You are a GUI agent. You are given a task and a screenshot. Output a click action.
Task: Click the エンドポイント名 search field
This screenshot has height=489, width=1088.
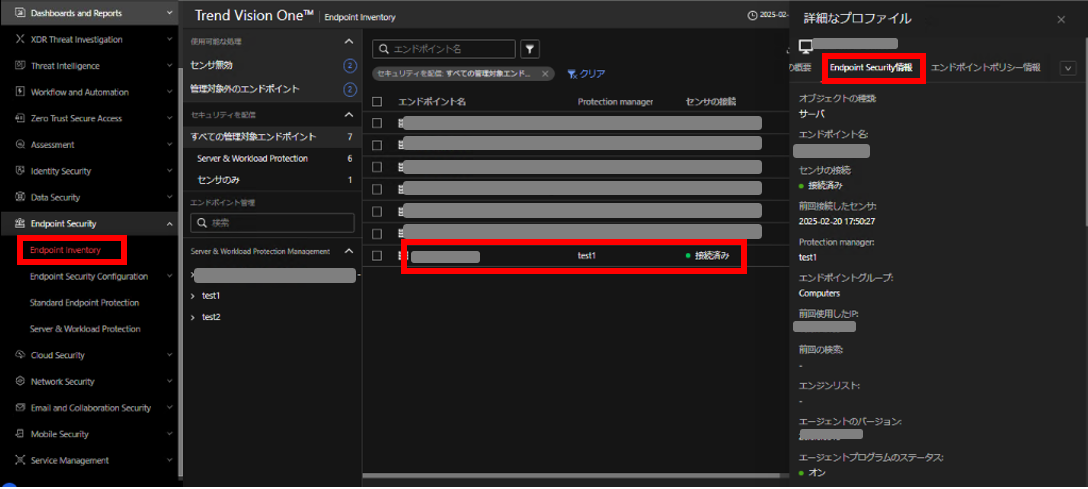(x=450, y=49)
